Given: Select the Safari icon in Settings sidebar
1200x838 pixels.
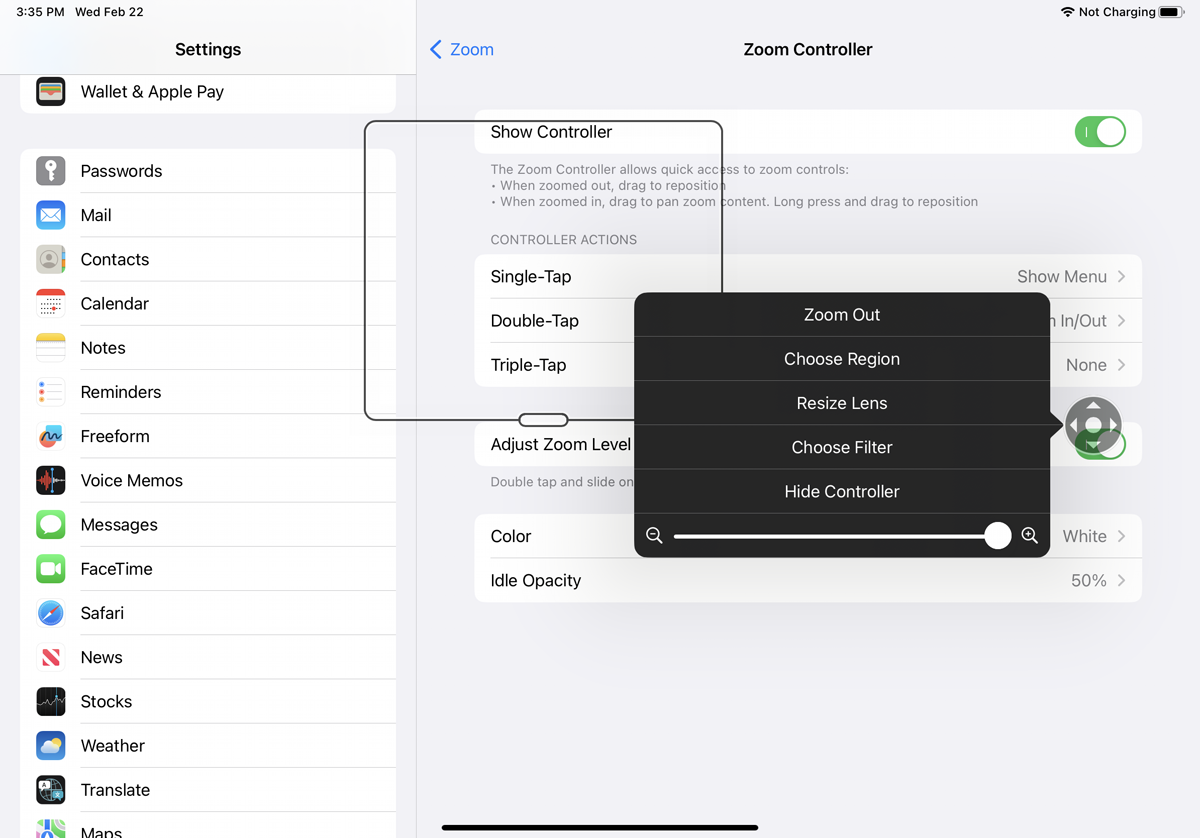Looking at the screenshot, I should point(50,613).
